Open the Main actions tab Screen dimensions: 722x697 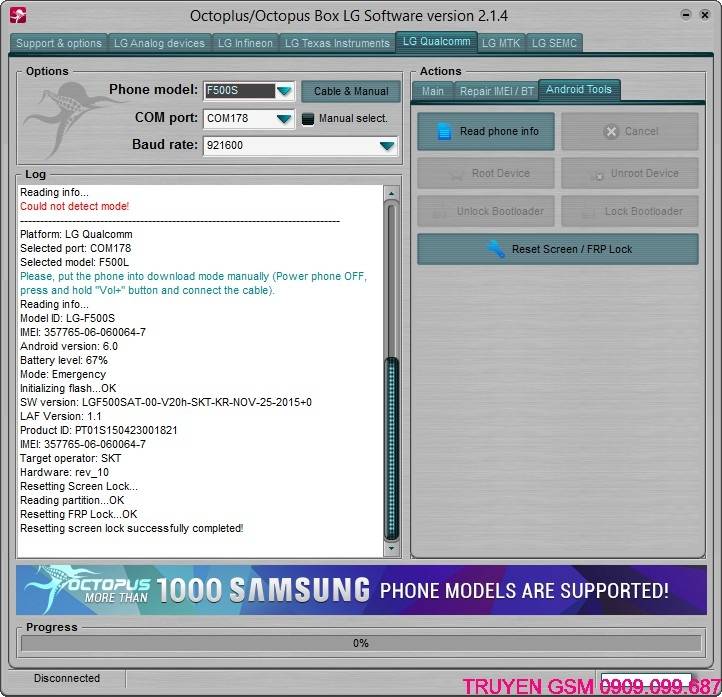point(433,91)
